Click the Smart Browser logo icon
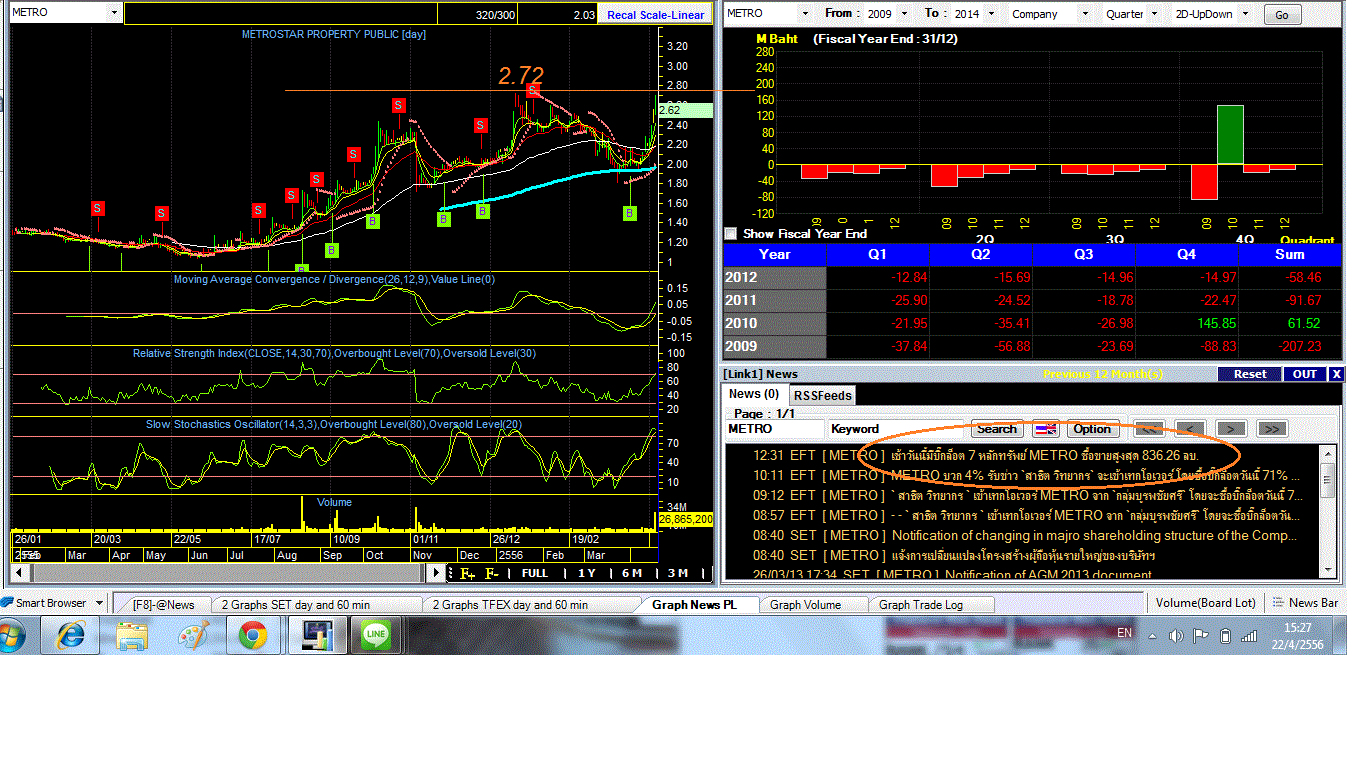This screenshot has width=1366, height=768. click(7, 603)
